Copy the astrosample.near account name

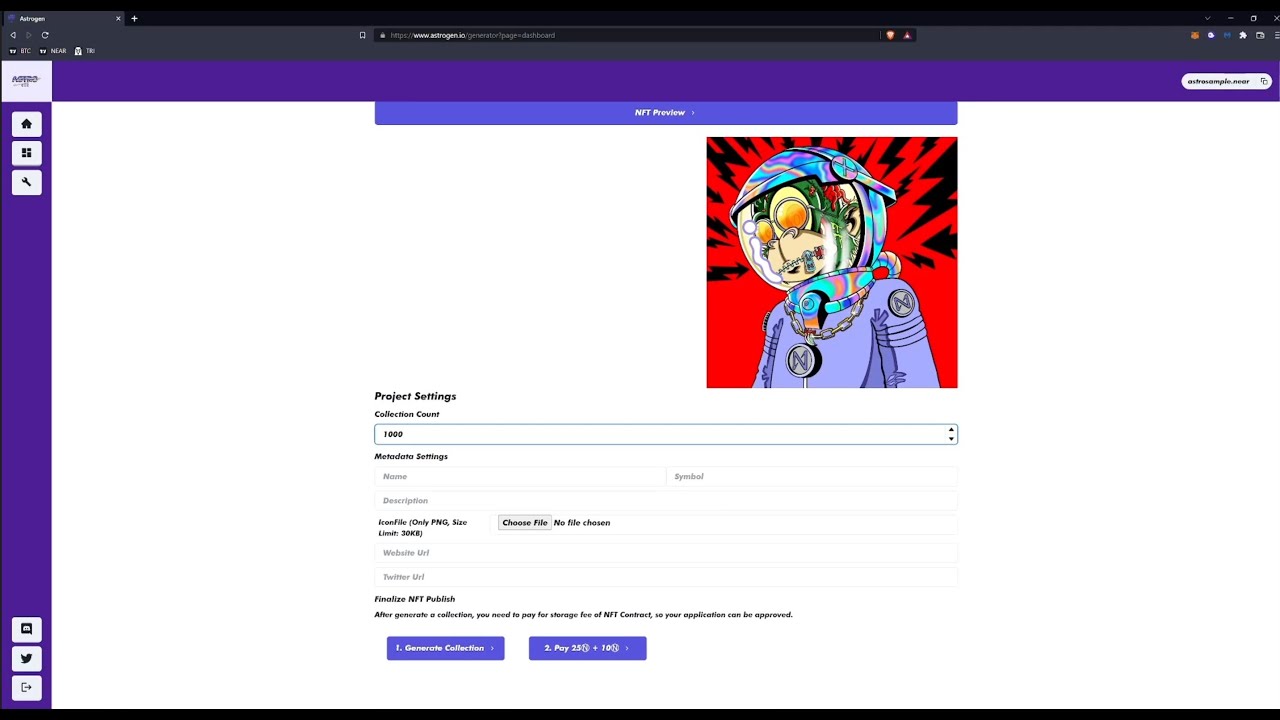(1264, 81)
